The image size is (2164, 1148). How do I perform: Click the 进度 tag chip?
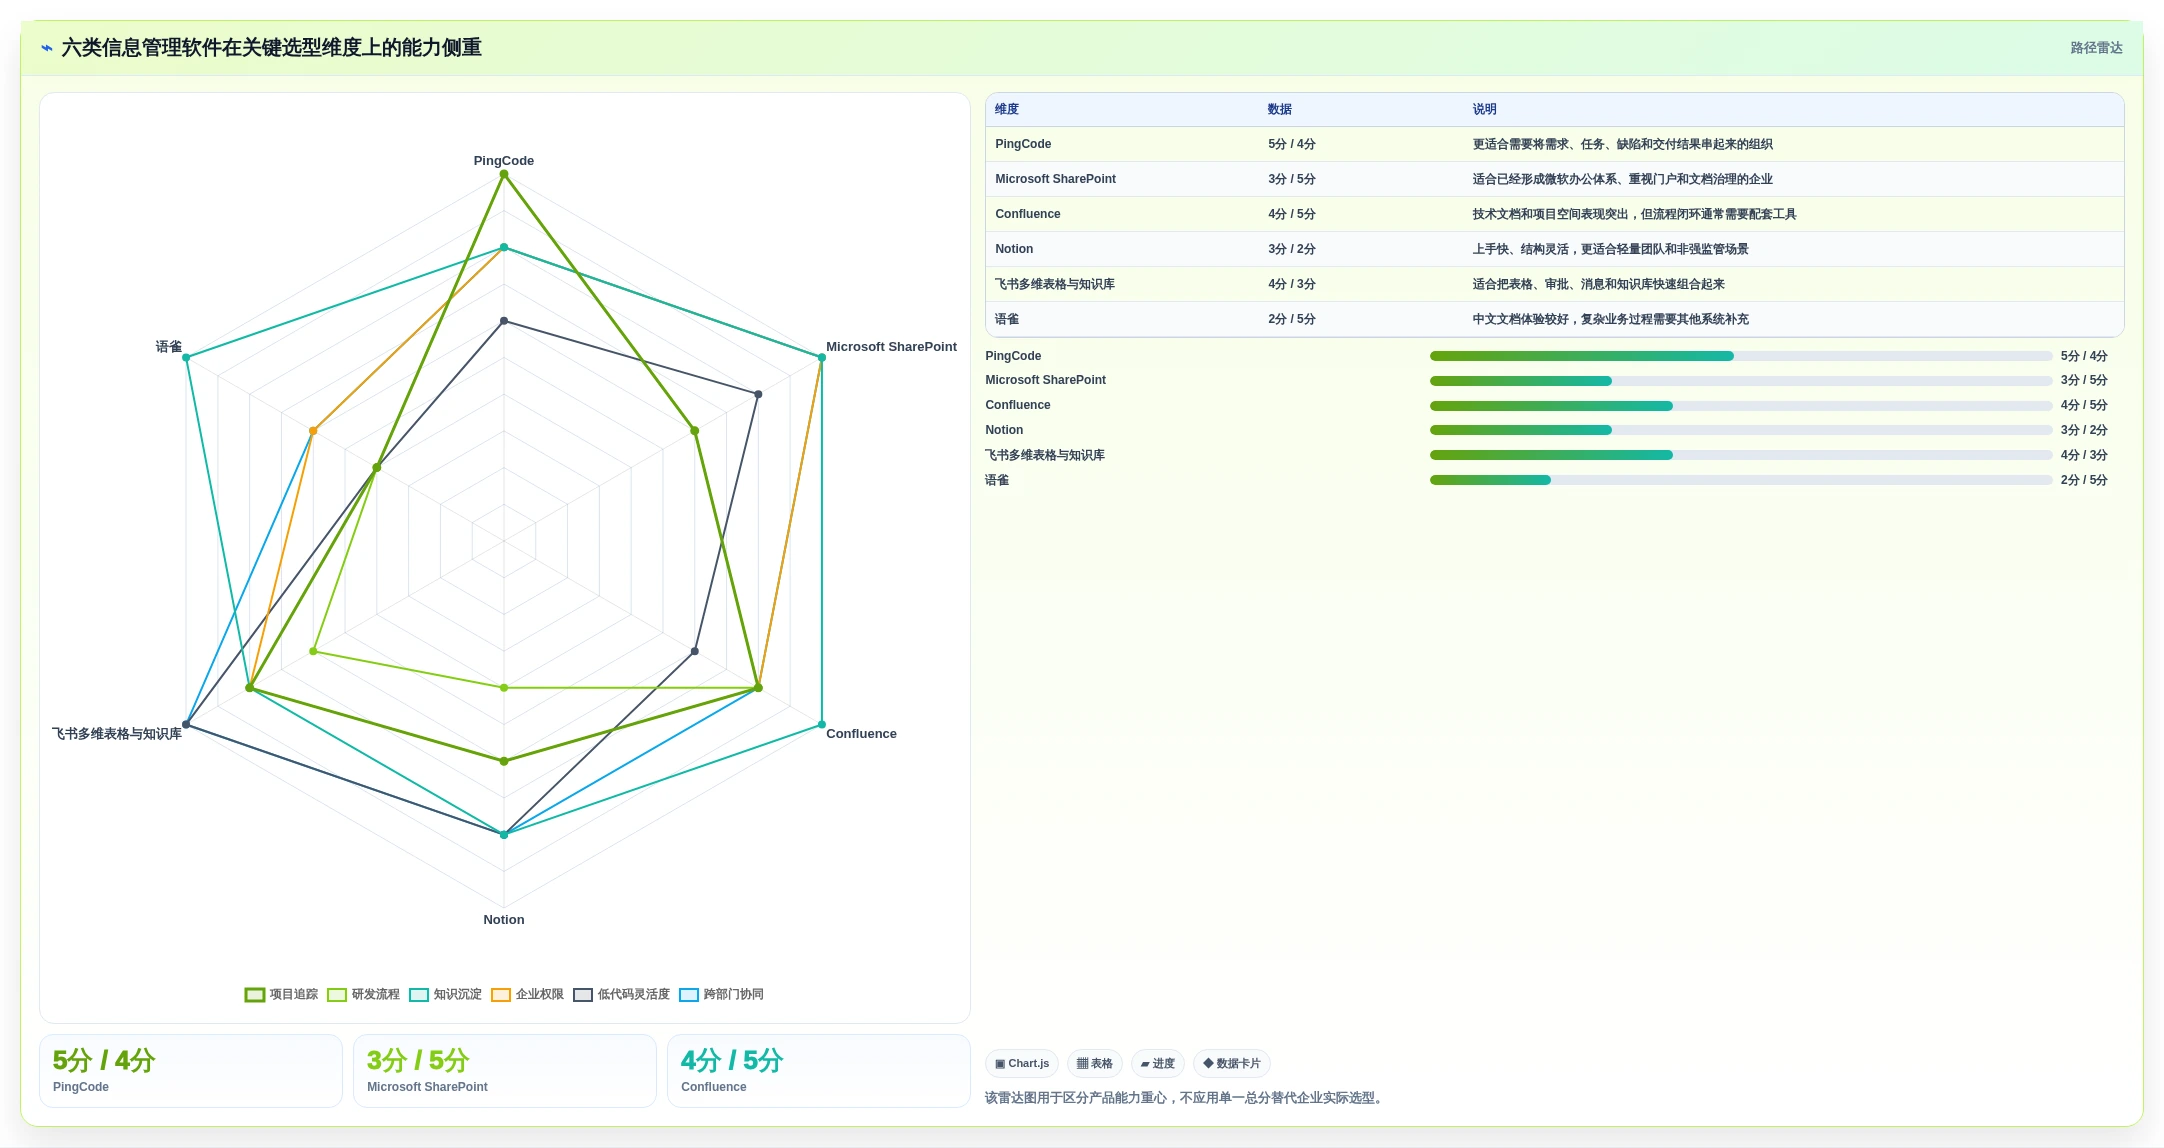pos(1158,1064)
